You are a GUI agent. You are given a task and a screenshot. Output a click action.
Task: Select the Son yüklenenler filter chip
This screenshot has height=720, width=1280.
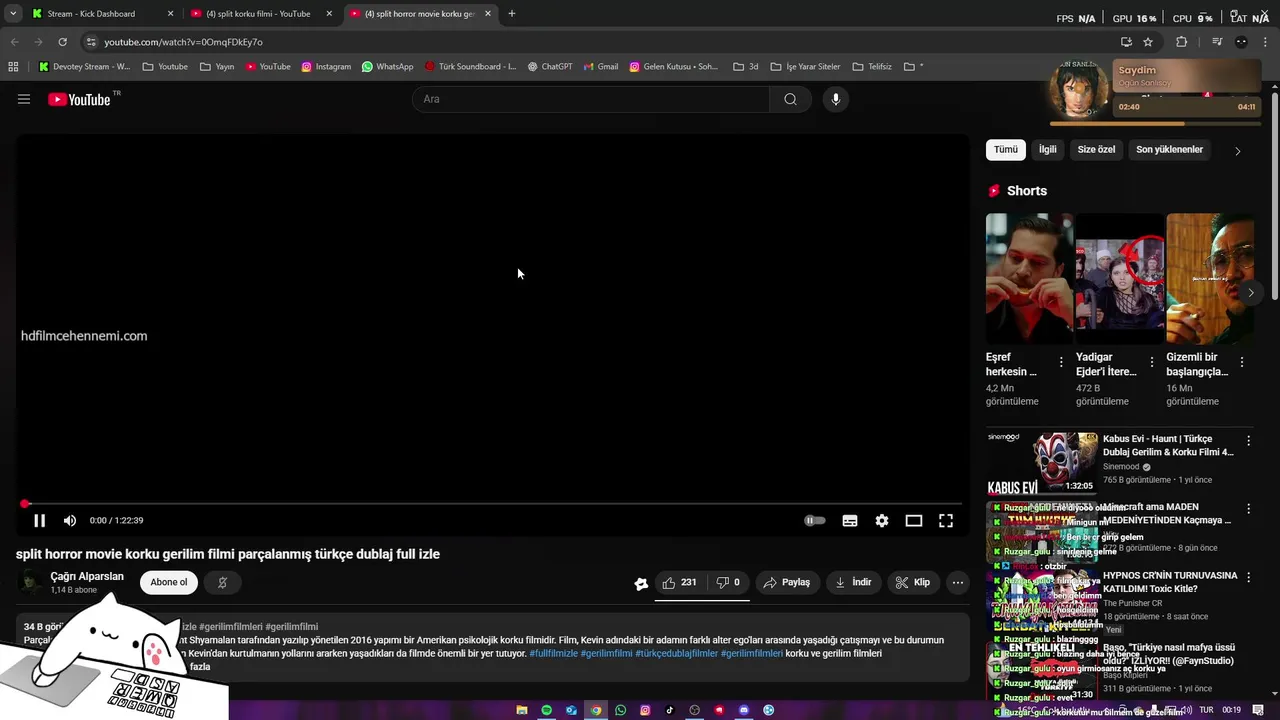[1169, 149]
